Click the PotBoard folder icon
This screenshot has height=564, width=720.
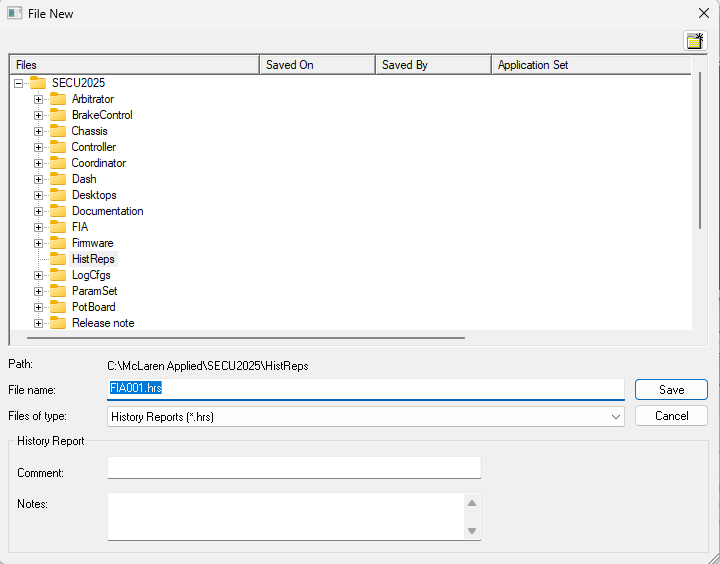tap(58, 307)
